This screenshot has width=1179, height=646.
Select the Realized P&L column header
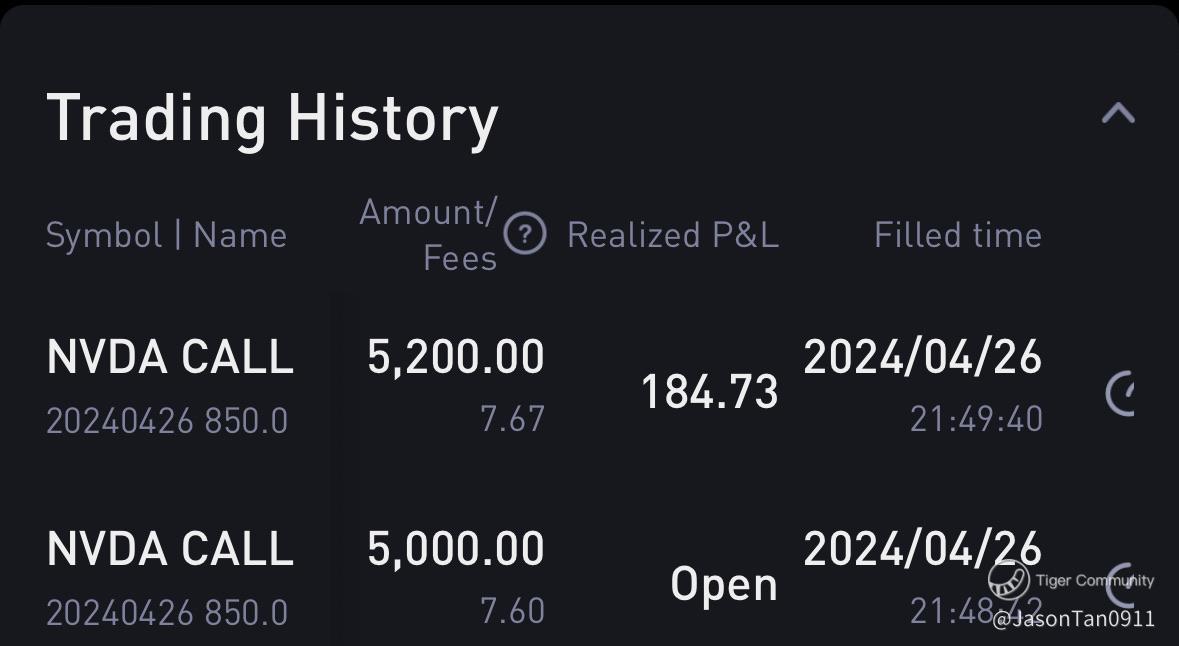[x=672, y=235]
